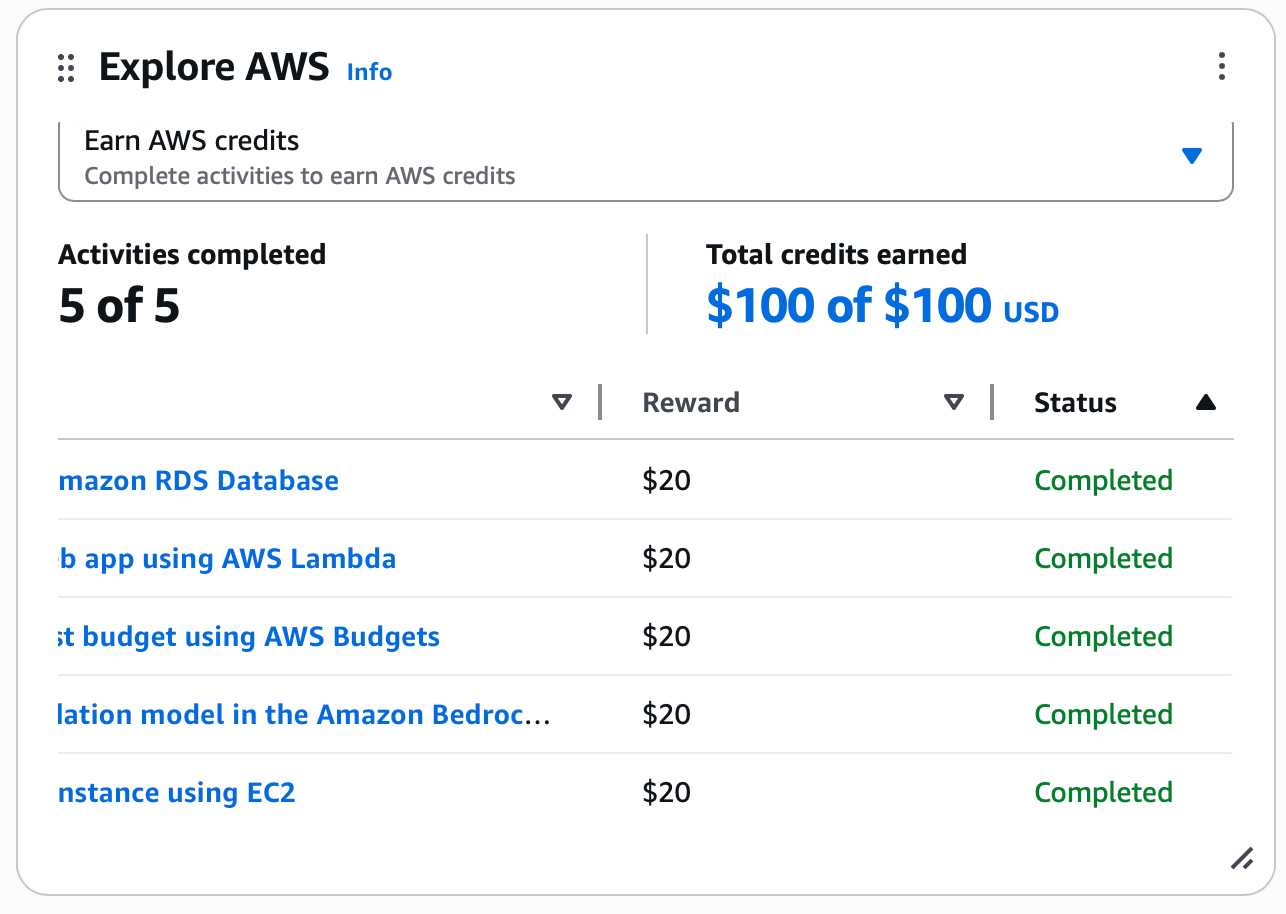Open the AWS Budgets cost budget activity
This screenshot has height=914, width=1286.
coord(249,637)
